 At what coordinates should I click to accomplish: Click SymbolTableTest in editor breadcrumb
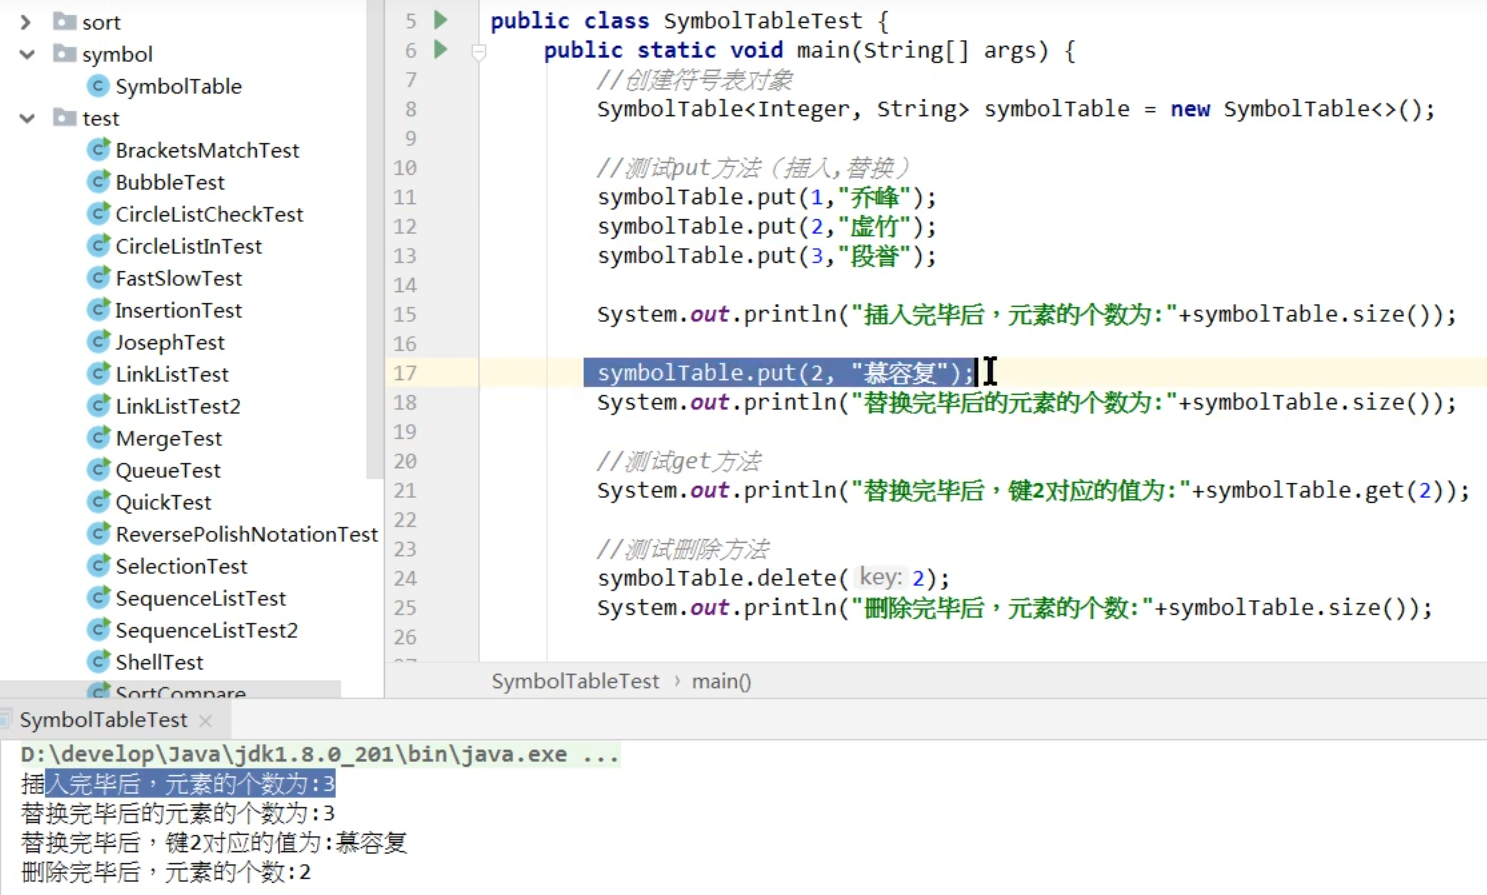click(575, 681)
